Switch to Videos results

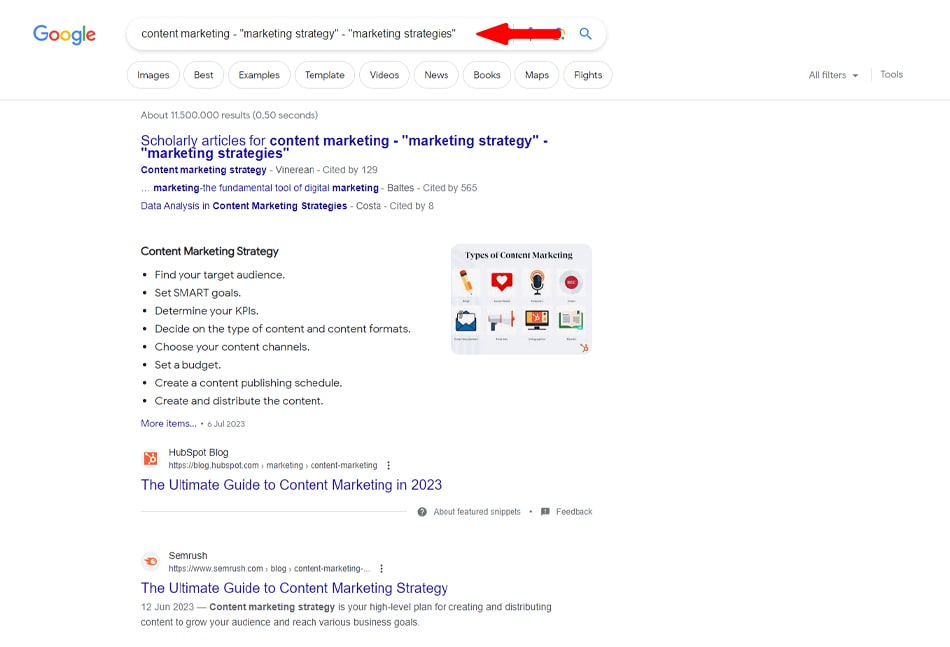(384, 75)
